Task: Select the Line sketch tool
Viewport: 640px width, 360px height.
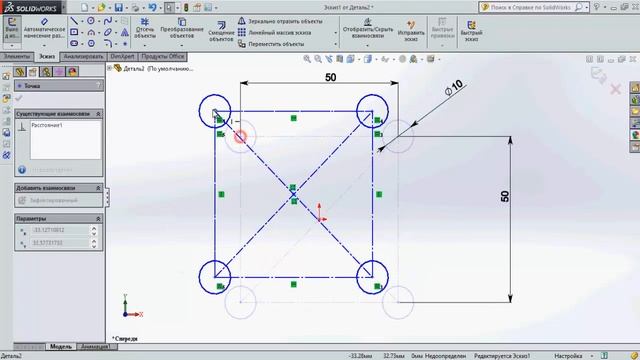Action: pyautogui.click(x=74, y=21)
